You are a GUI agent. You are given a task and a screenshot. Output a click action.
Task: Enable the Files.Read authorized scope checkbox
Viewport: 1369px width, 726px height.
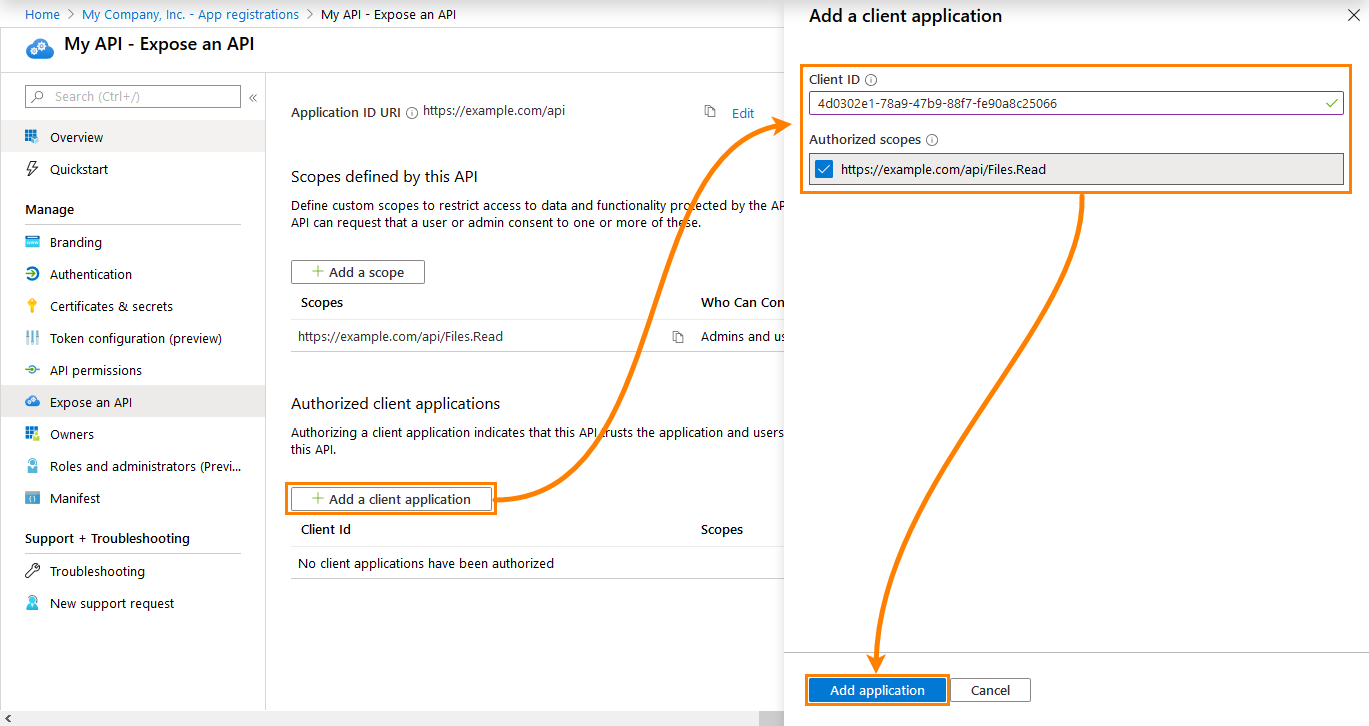point(822,168)
